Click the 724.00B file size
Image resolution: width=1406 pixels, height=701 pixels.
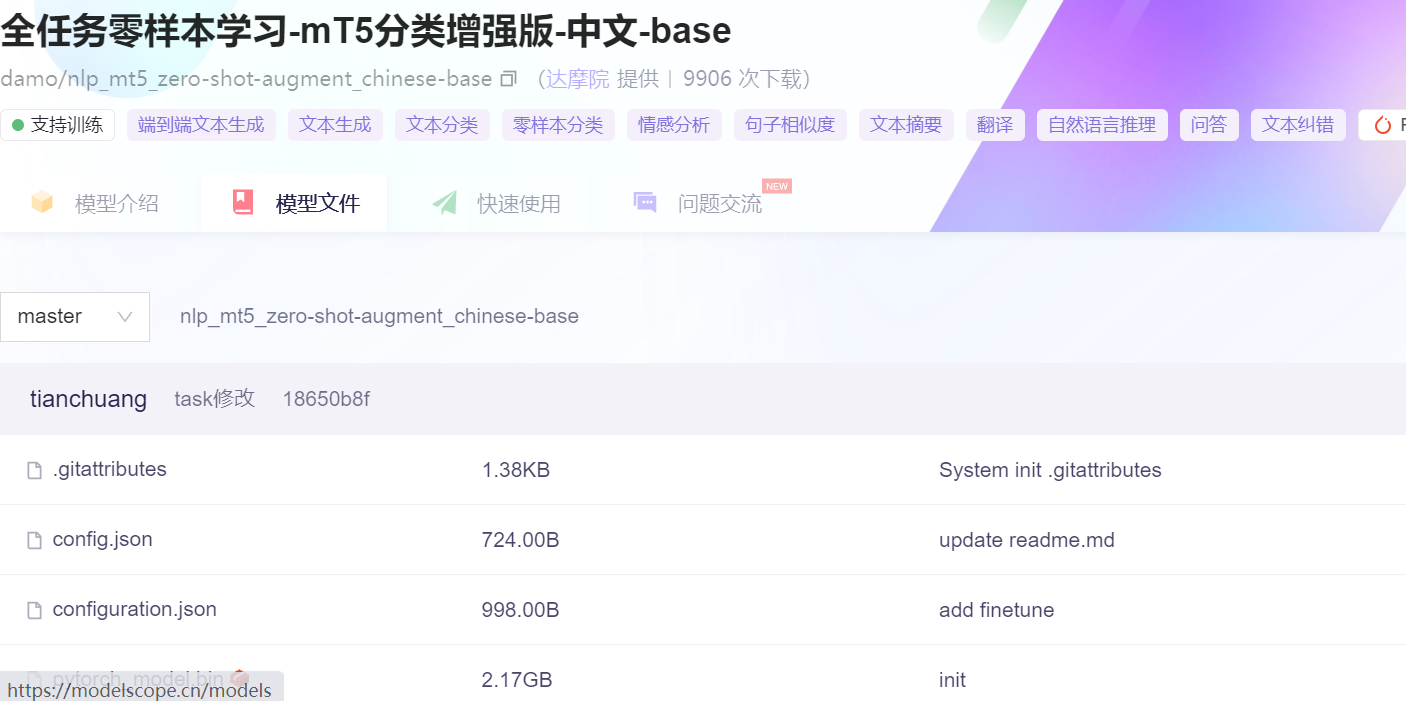[x=520, y=540]
